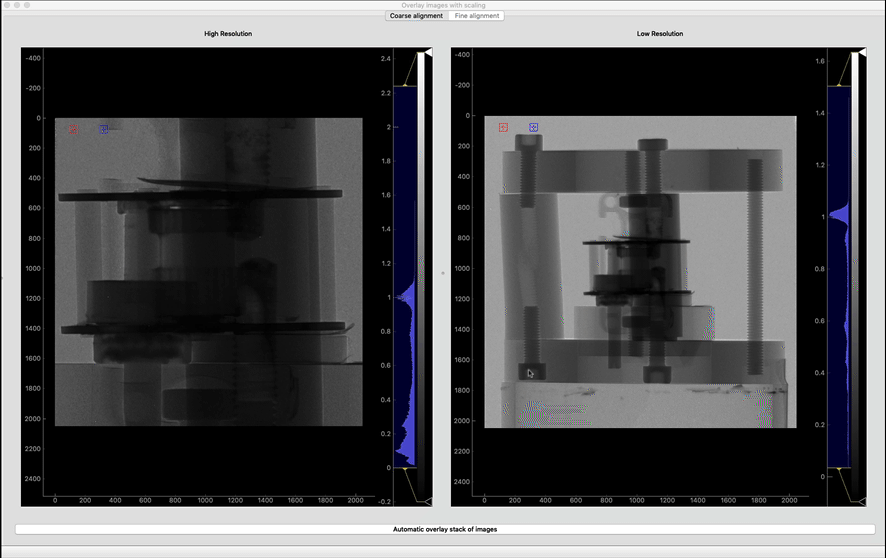The height and width of the screenshot is (558, 886).
Task: Click bottom white triangle of High Resolution colorbar
Action: (x=427, y=500)
